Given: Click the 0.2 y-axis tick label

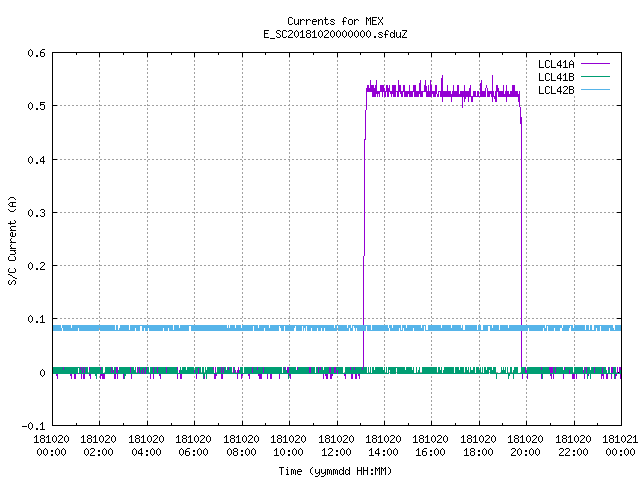Looking at the screenshot, I should click(36, 266).
